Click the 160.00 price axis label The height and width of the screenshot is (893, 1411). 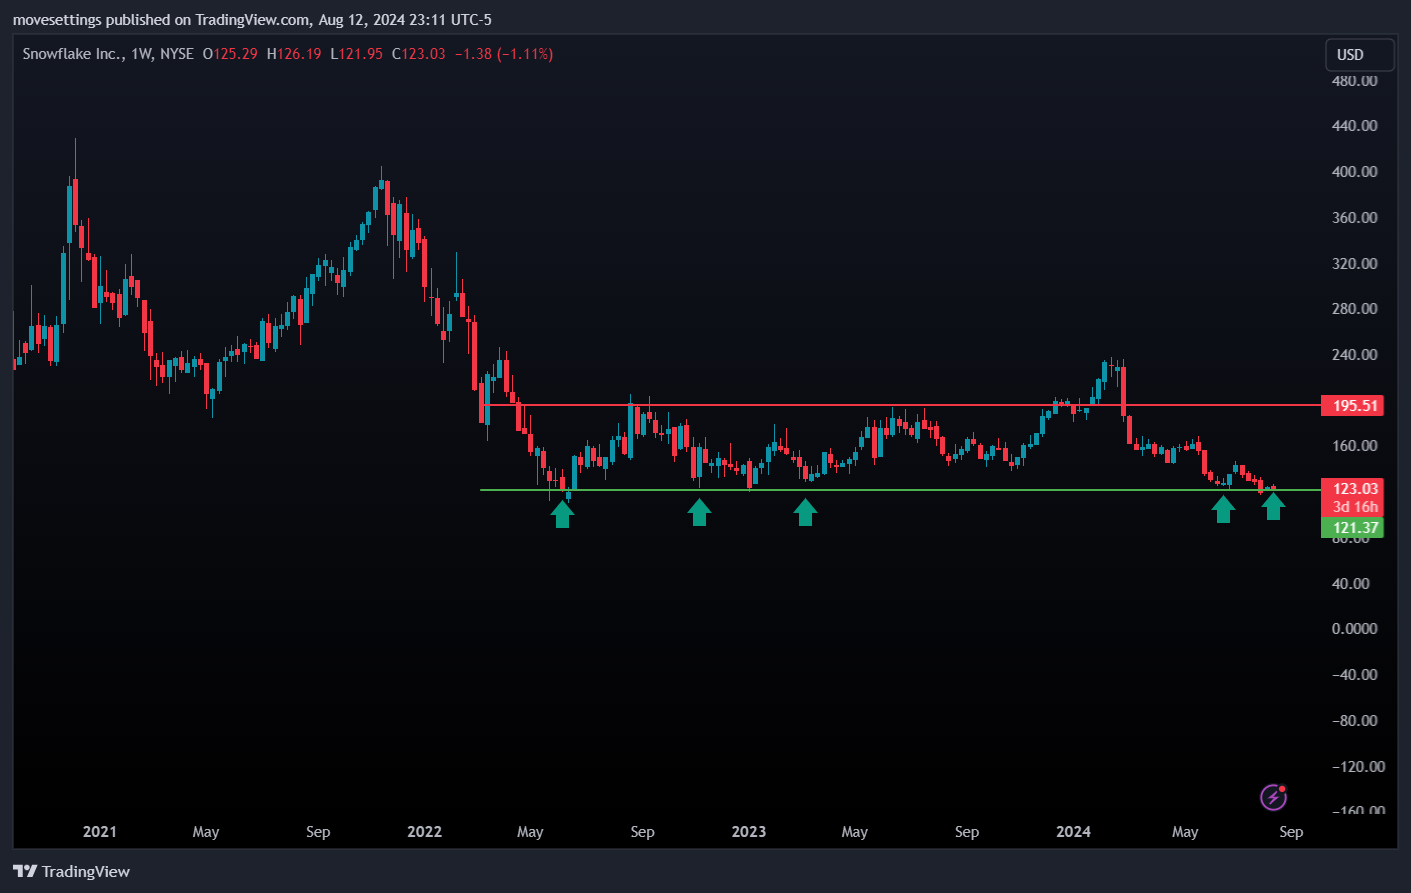[x=1354, y=446]
